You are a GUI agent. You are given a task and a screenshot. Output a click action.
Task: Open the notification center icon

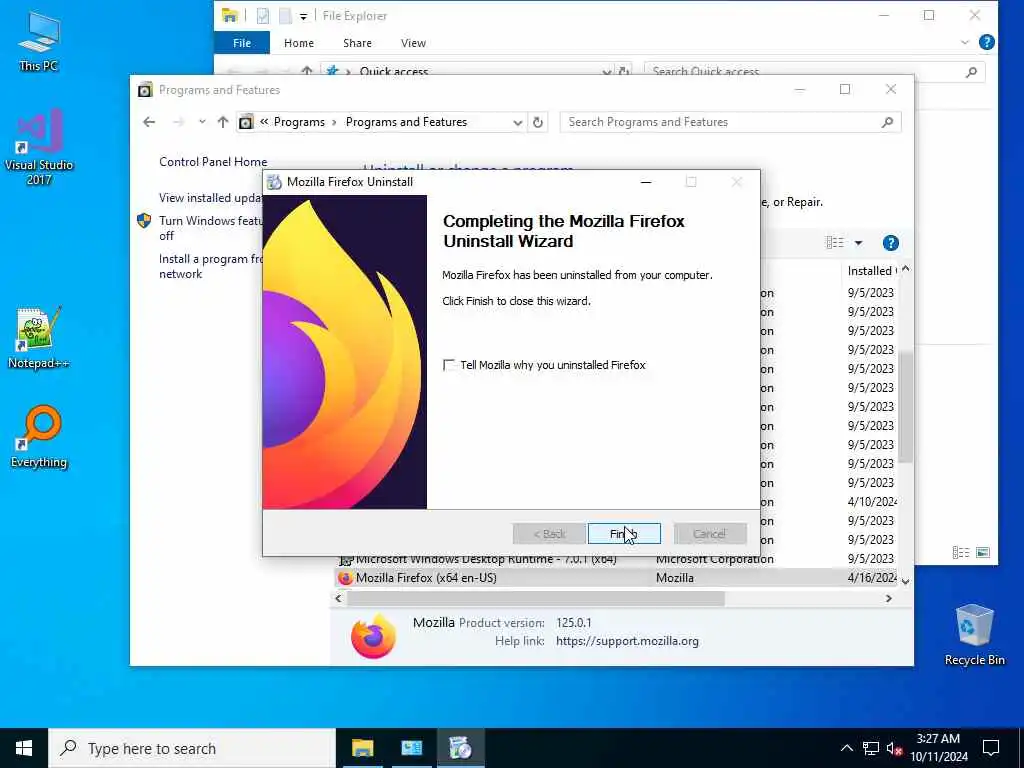pos(991,748)
